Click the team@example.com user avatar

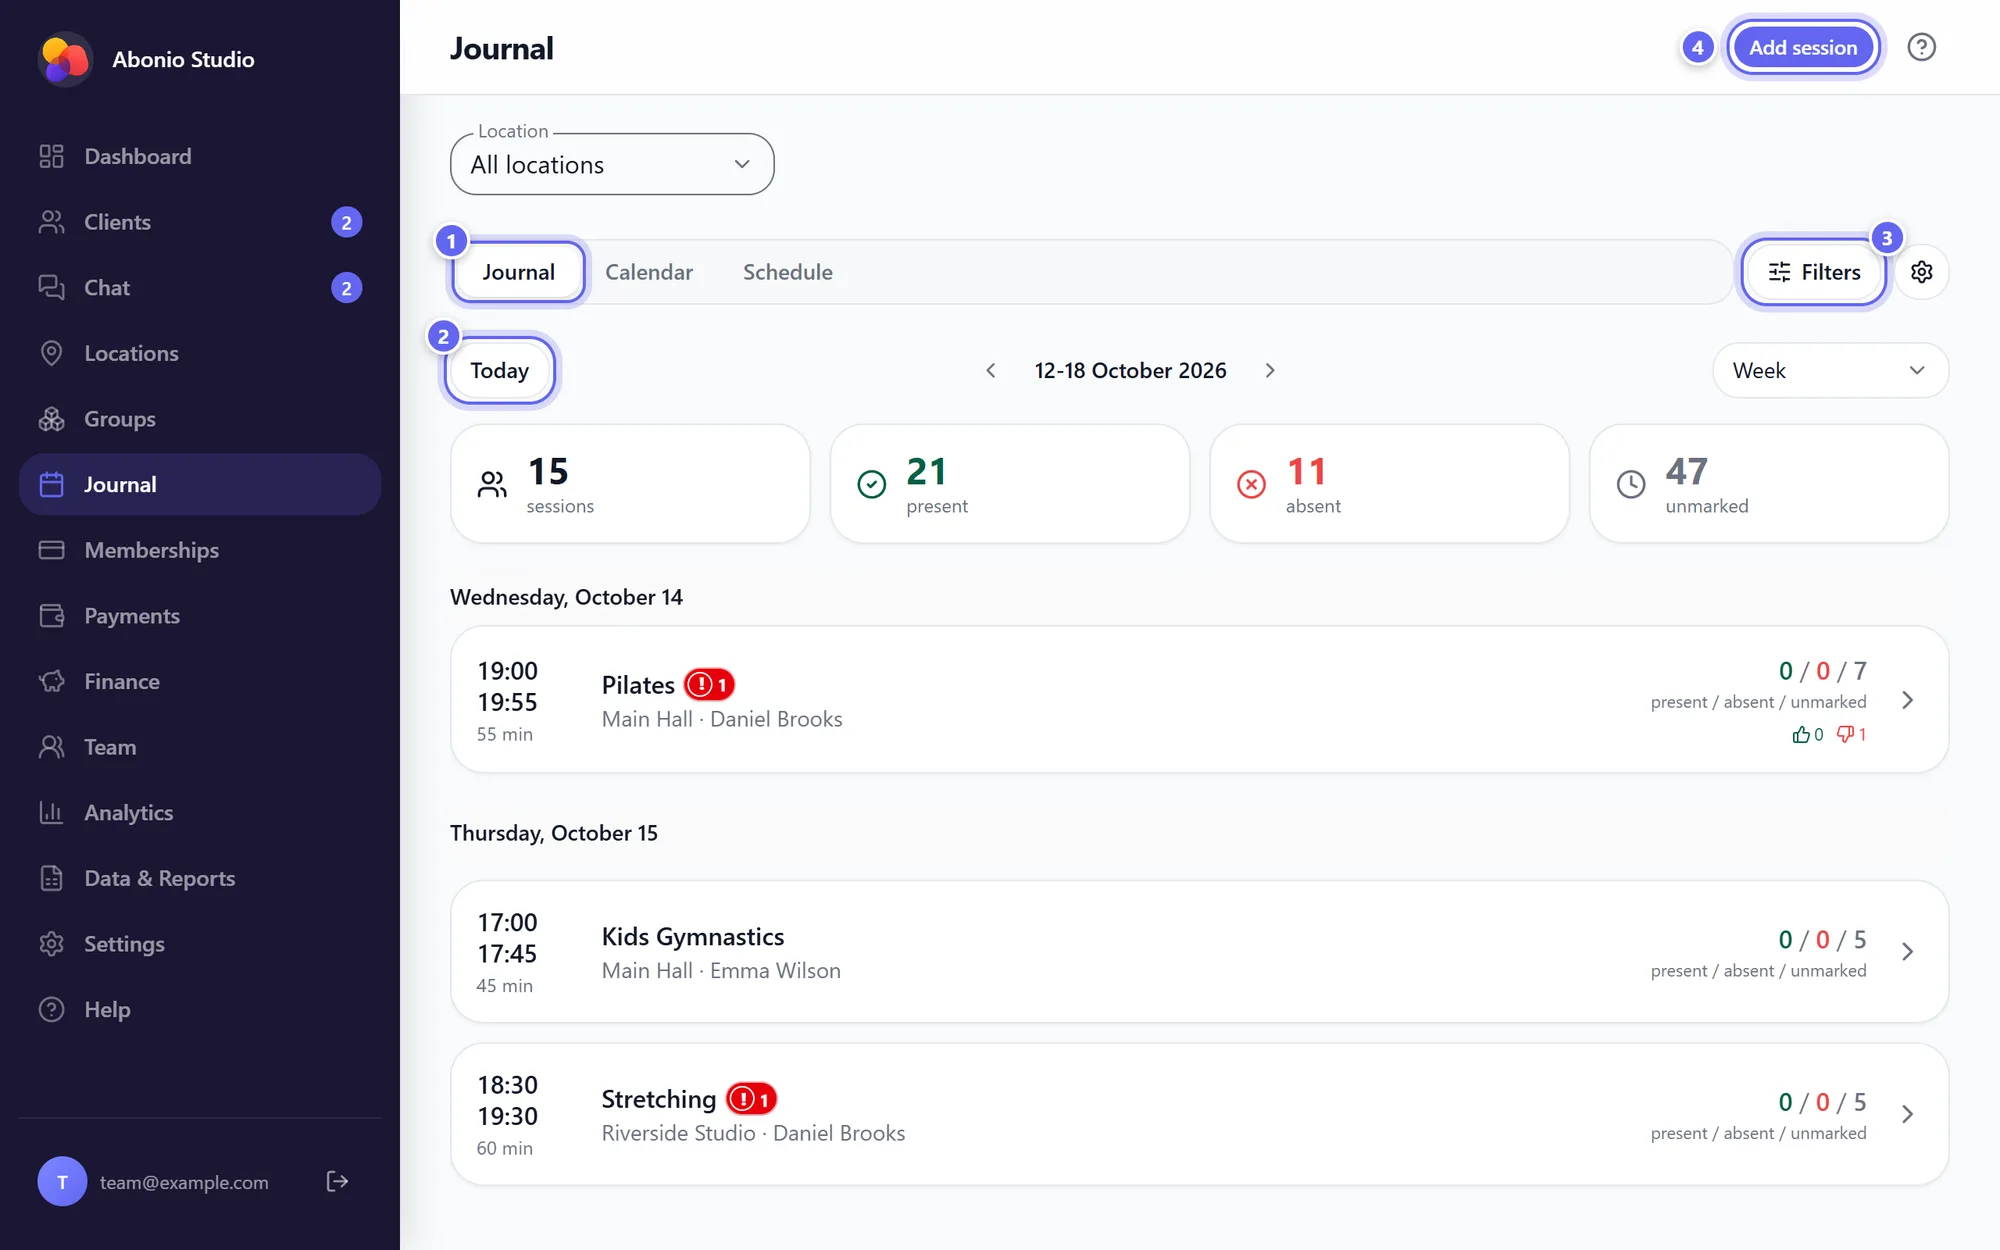[x=62, y=1182]
